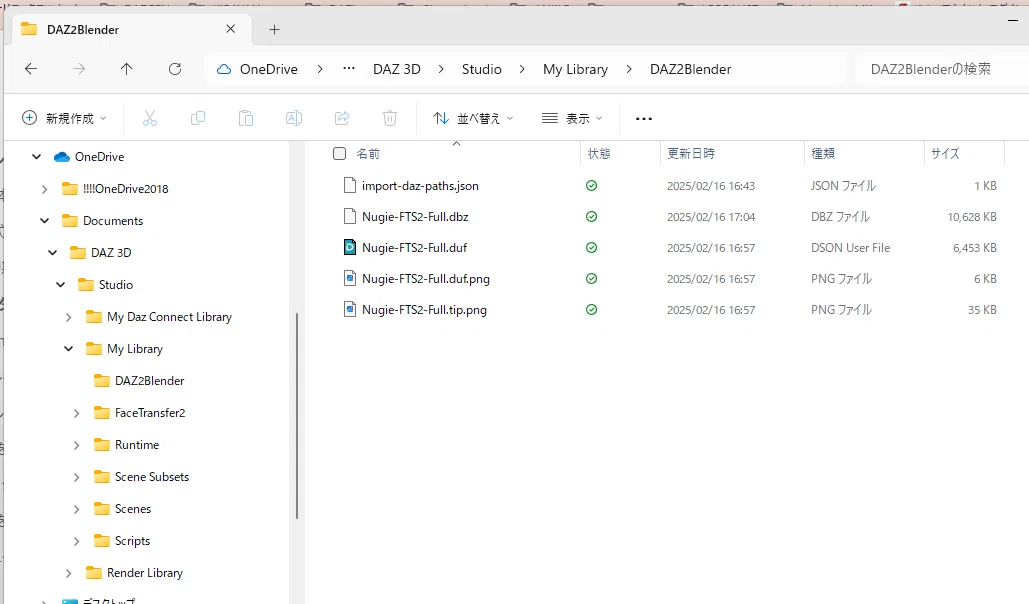Click the OneDrive cloud icon in address bar
This screenshot has height=604, width=1029.
[x=224, y=69]
